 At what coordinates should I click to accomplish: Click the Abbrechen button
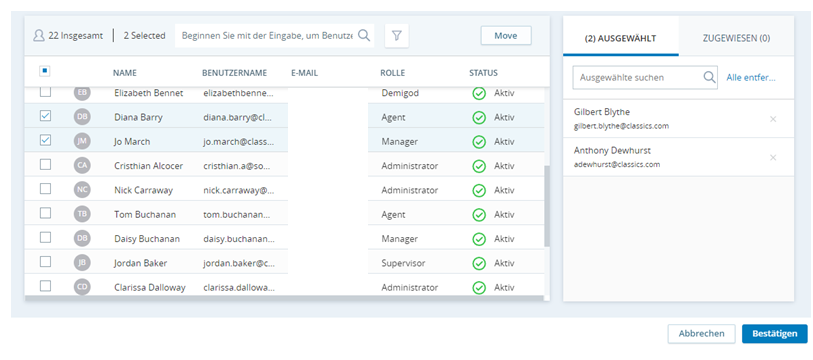pyautogui.click(x=701, y=334)
